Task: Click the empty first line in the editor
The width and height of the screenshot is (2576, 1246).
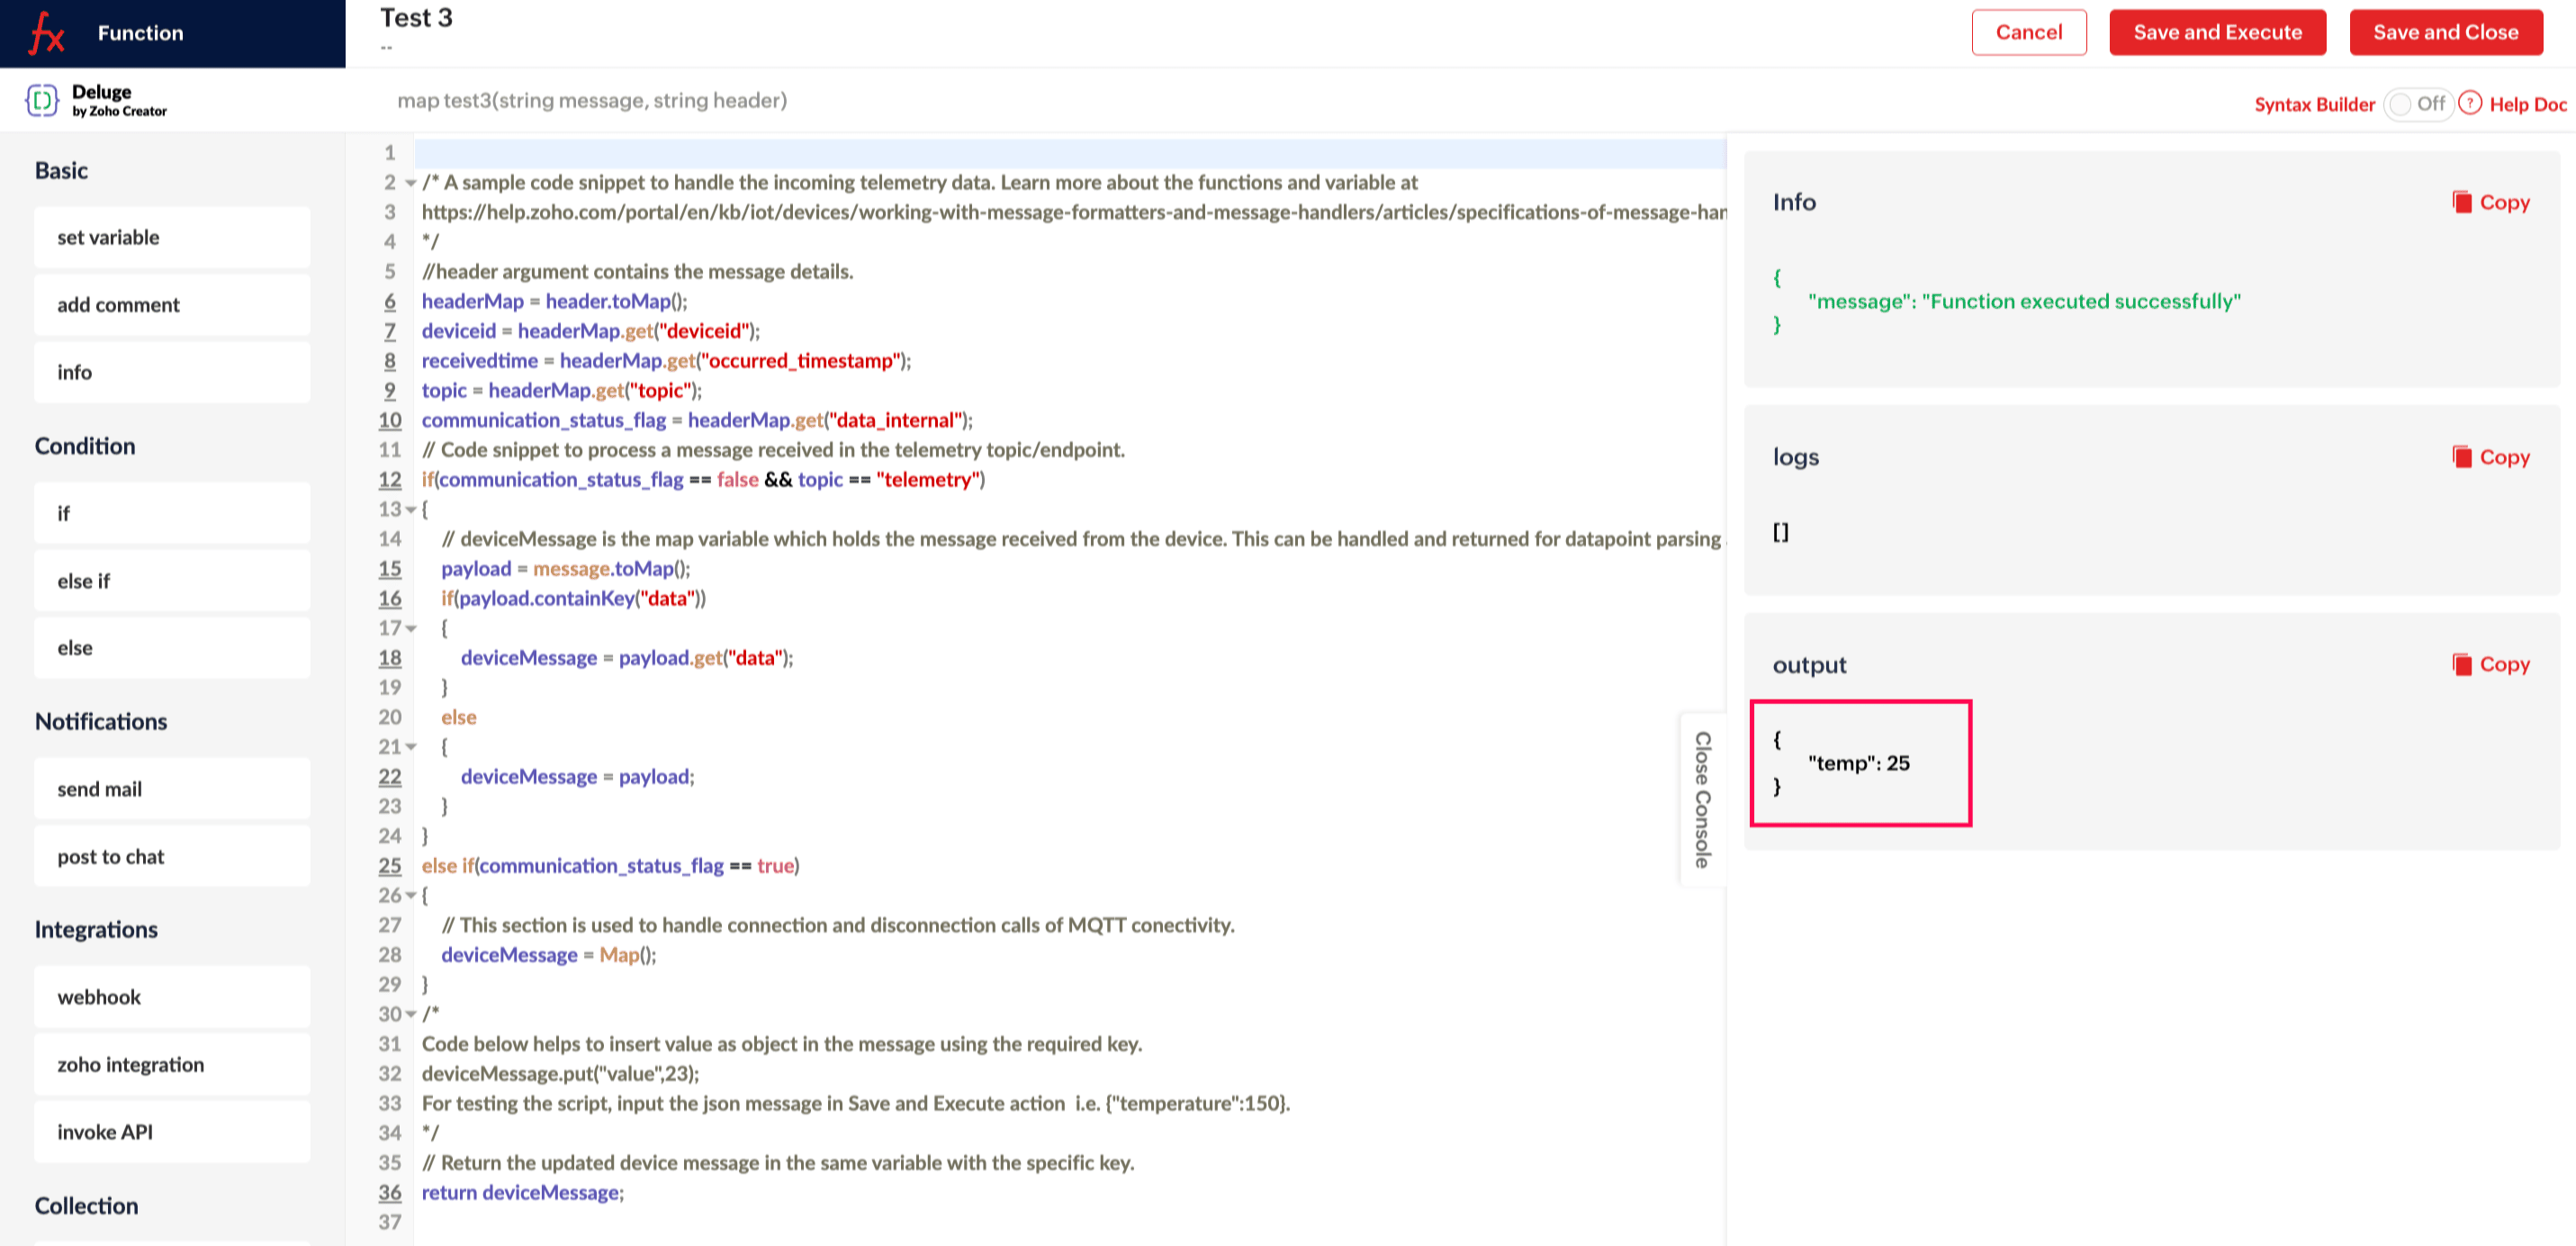Action: 1000,153
